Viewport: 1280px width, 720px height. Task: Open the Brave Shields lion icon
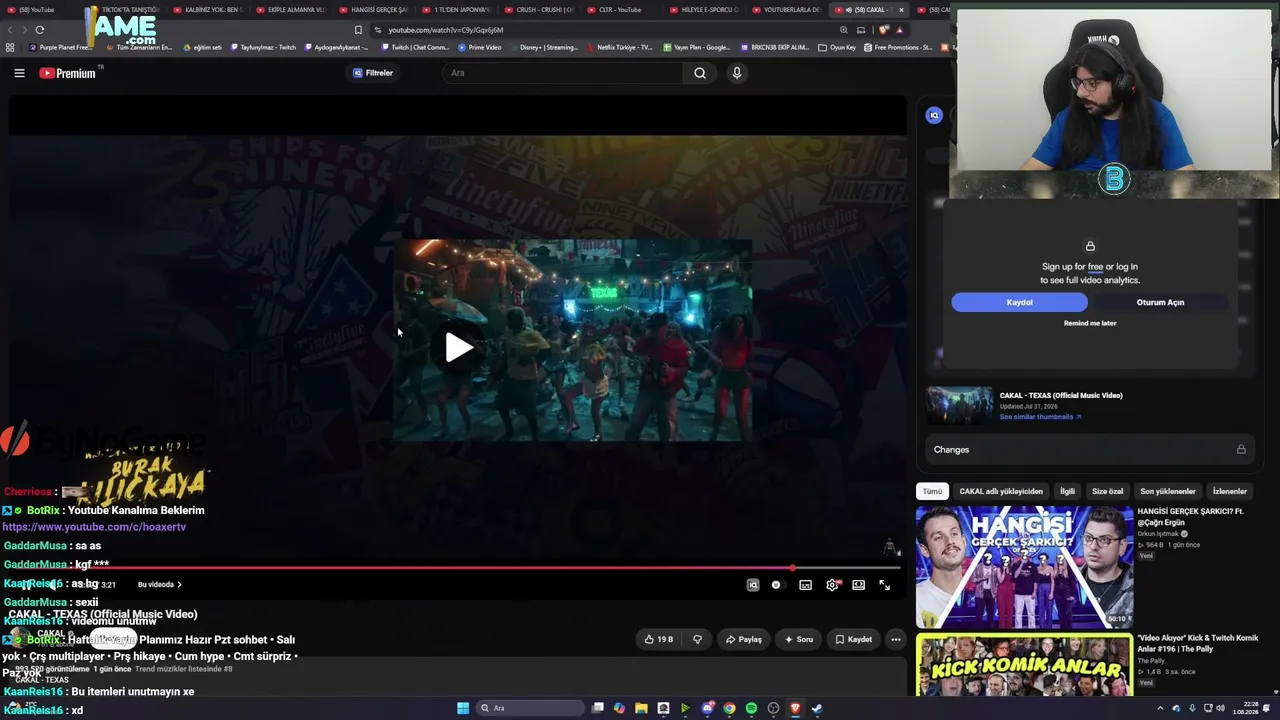(884, 30)
